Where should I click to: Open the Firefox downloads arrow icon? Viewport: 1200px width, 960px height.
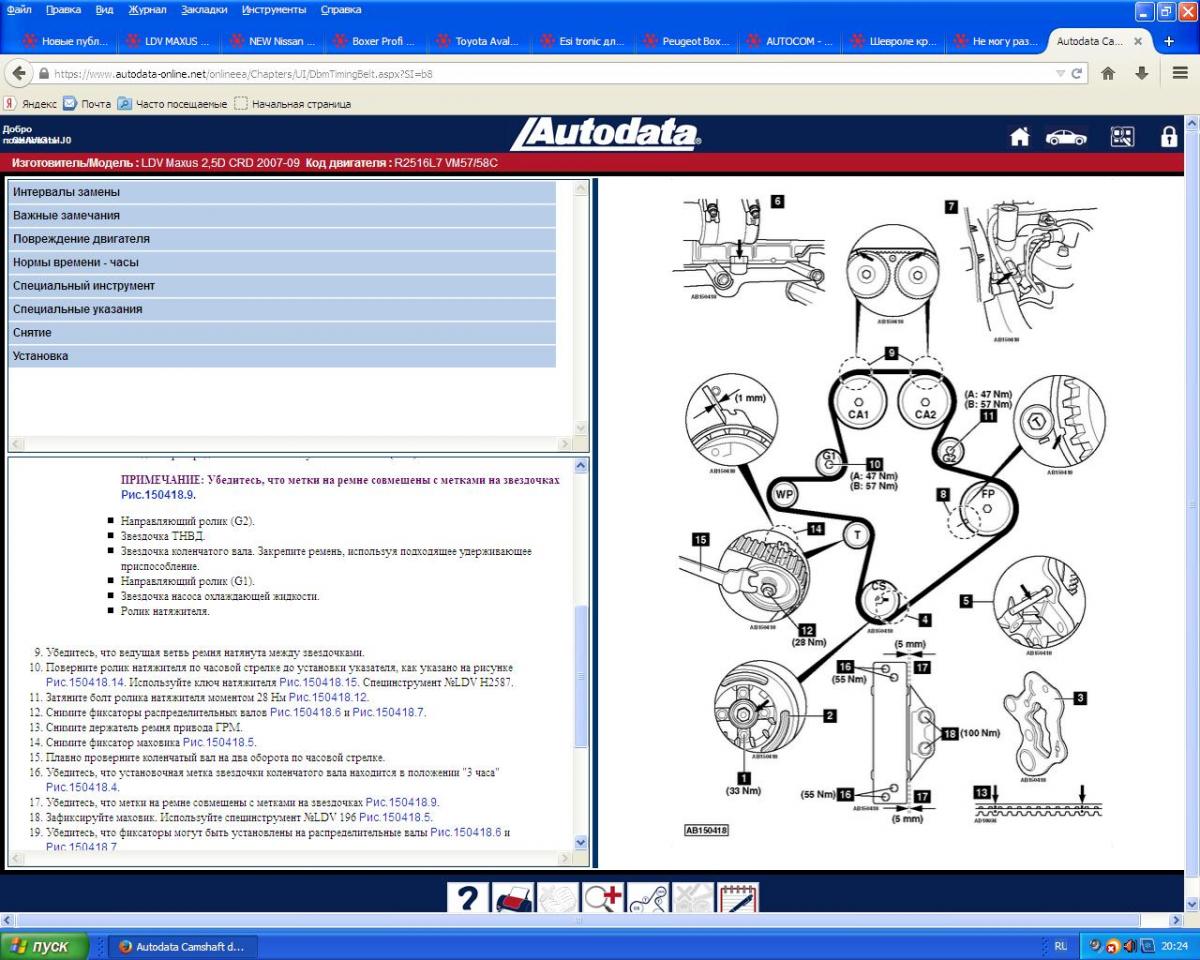click(x=1142, y=74)
